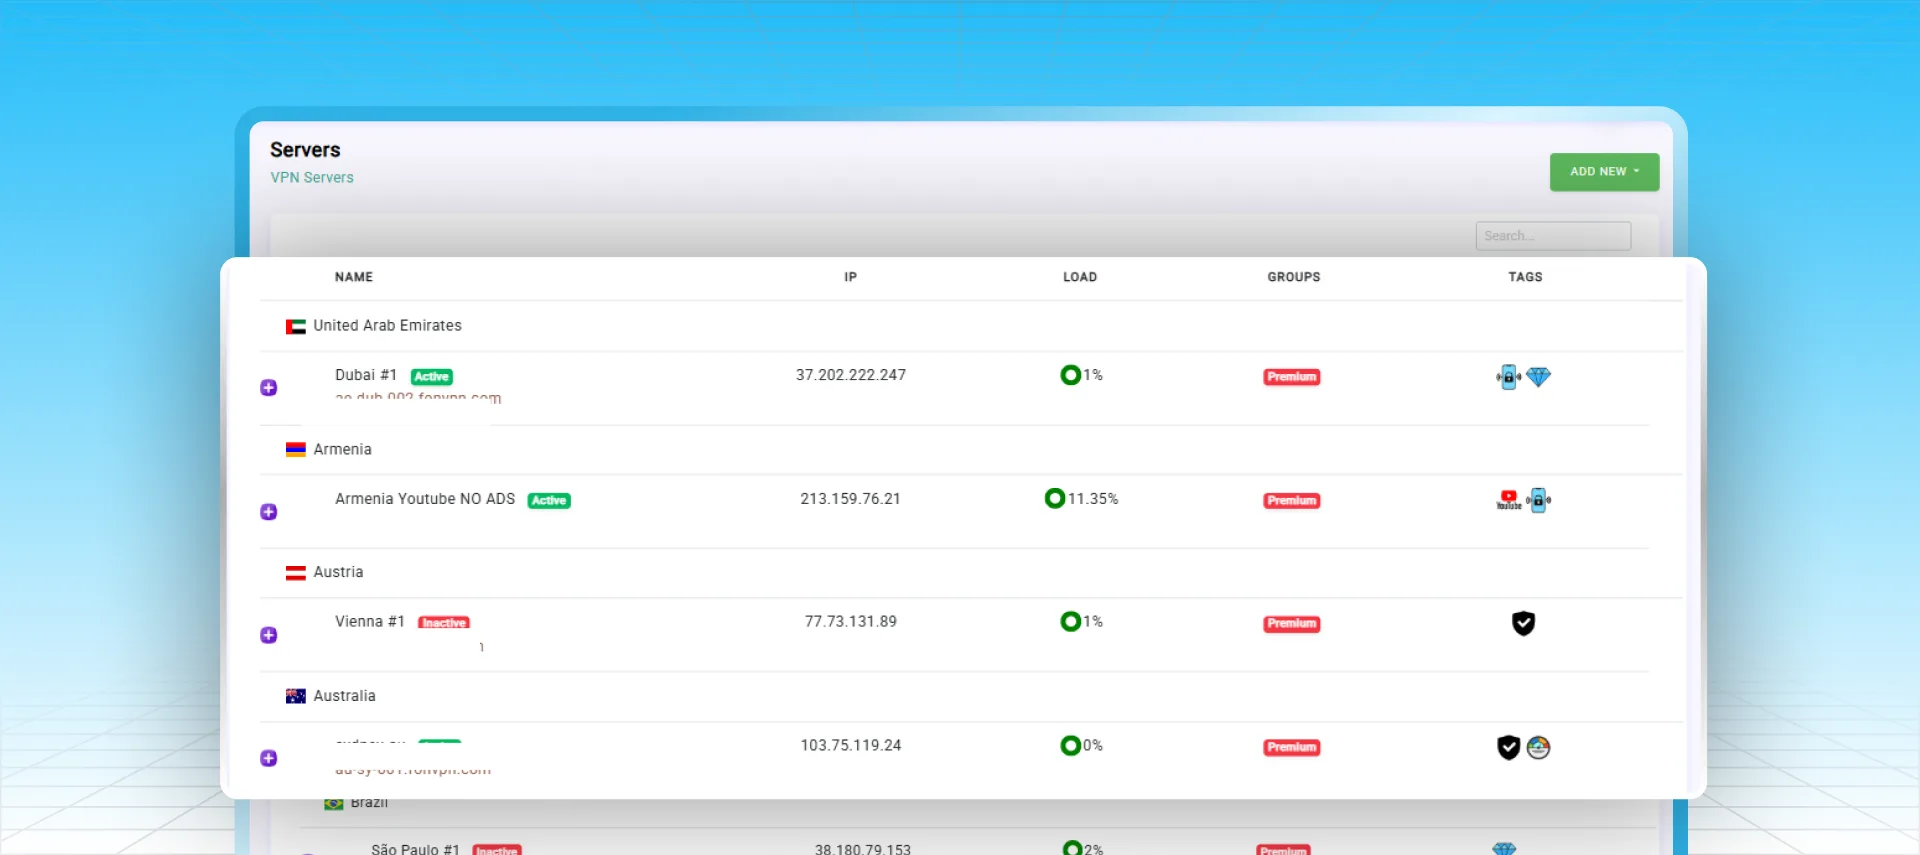Sort by the IP column header

(850, 277)
